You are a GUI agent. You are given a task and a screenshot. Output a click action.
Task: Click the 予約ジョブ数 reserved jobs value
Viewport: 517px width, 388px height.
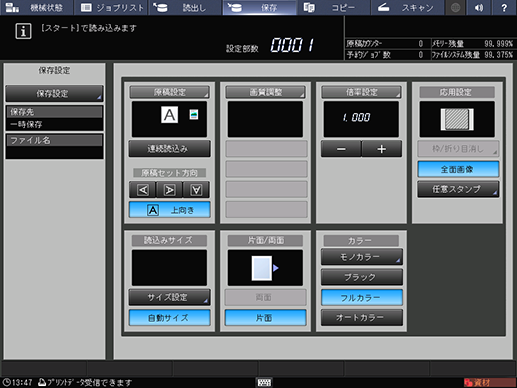click(421, 55)
